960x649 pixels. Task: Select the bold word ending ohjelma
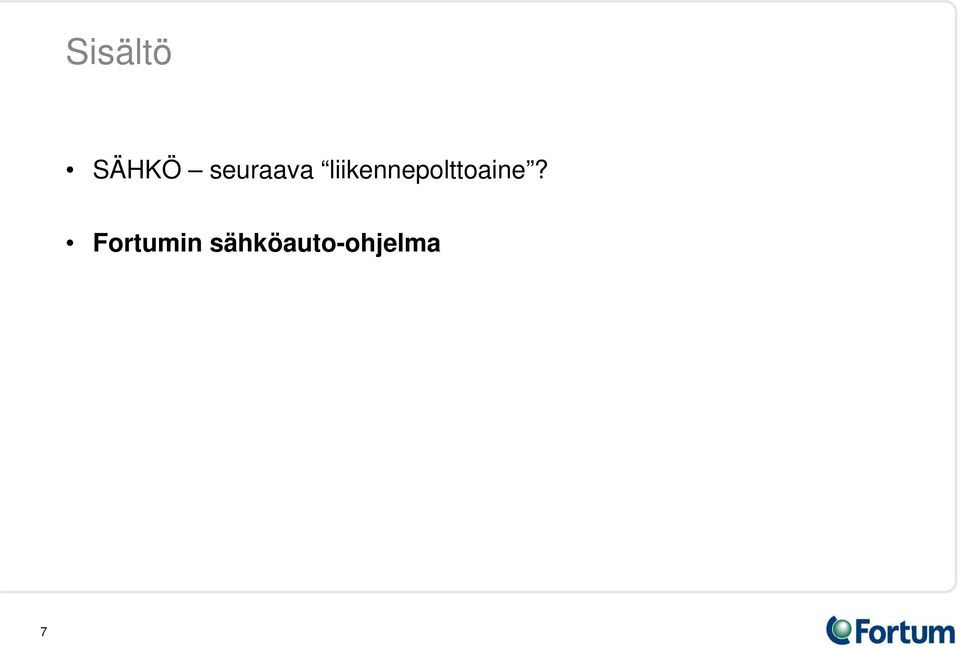pyautogui.click(x=392, y=244)
